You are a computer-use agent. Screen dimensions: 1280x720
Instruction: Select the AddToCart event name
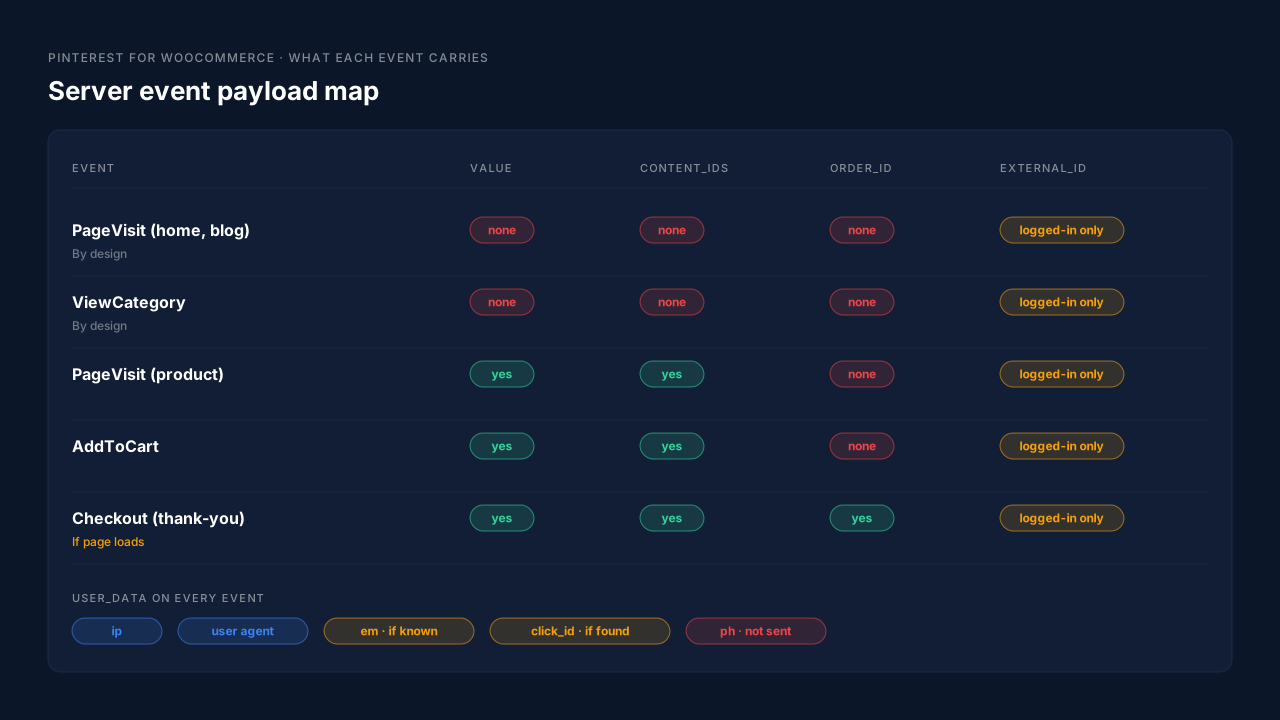tap(115, 446)
